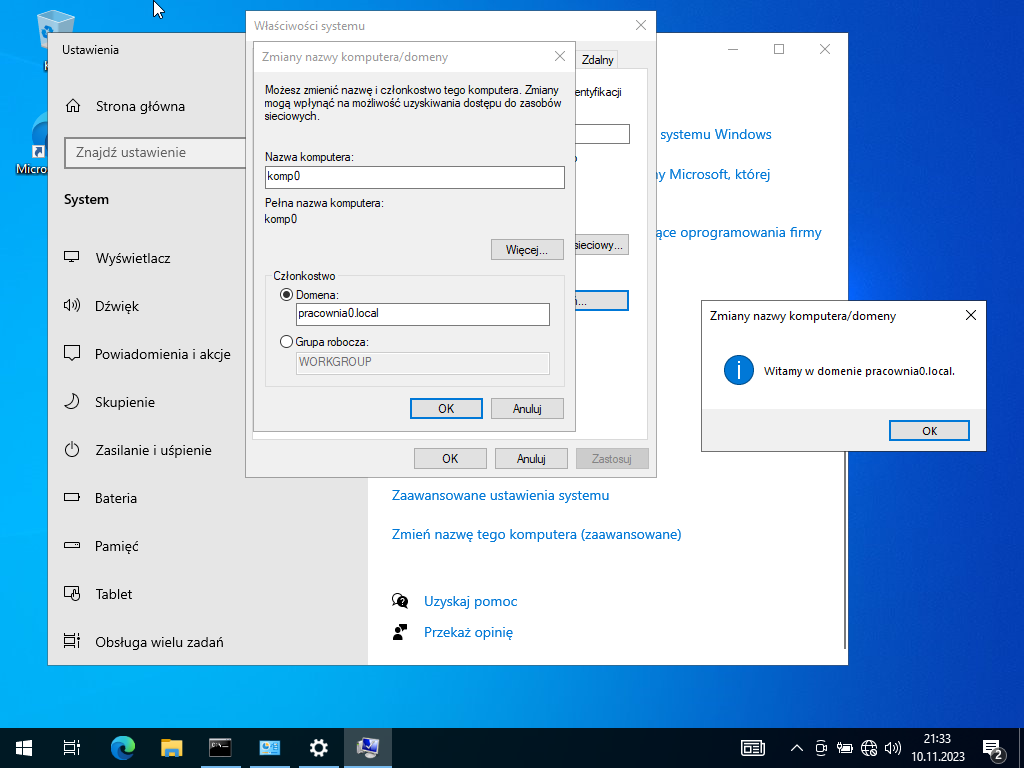This screenshot has height=768, width=1024.
Task: Click the Wyświetlacz monitor icon
Action: click(72, 257)
